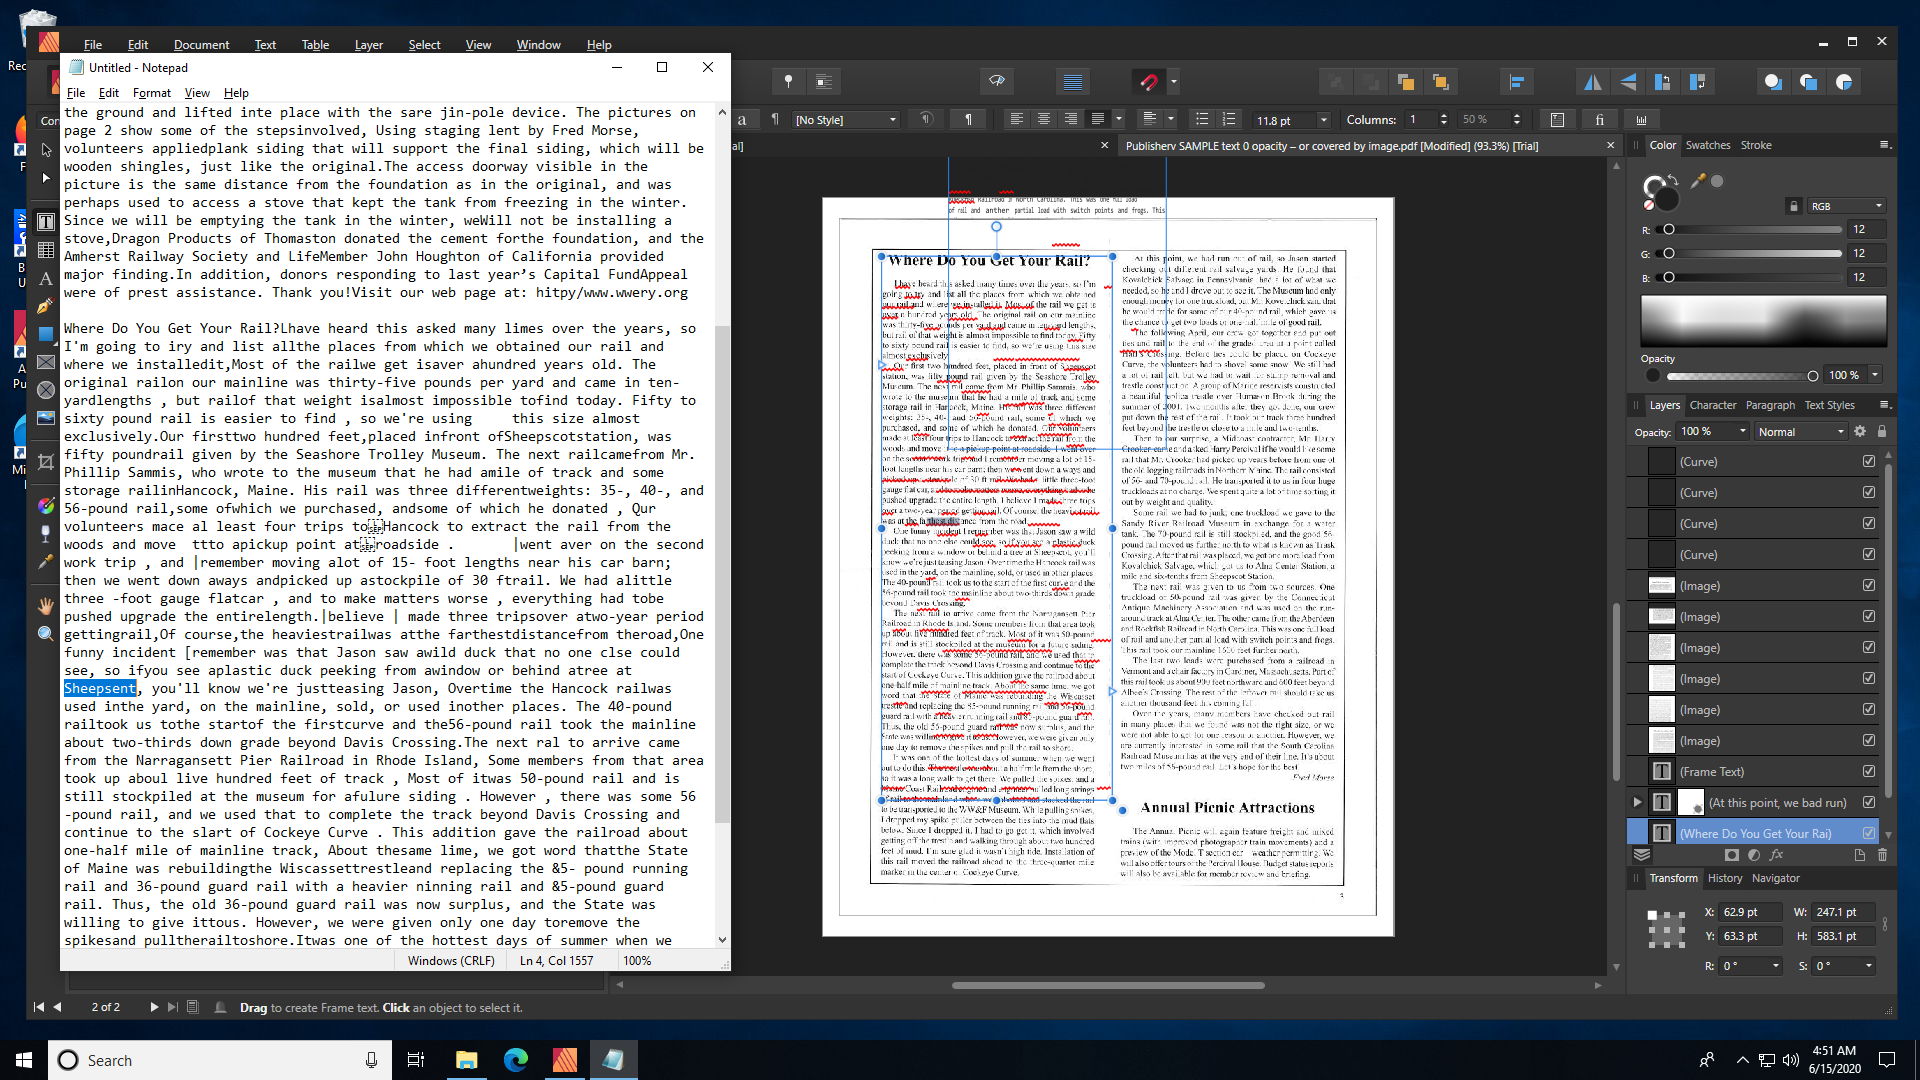Close the SAMPLE text pdf document tab
Screen dimensions: 1920x1080
pos(1611,146)
